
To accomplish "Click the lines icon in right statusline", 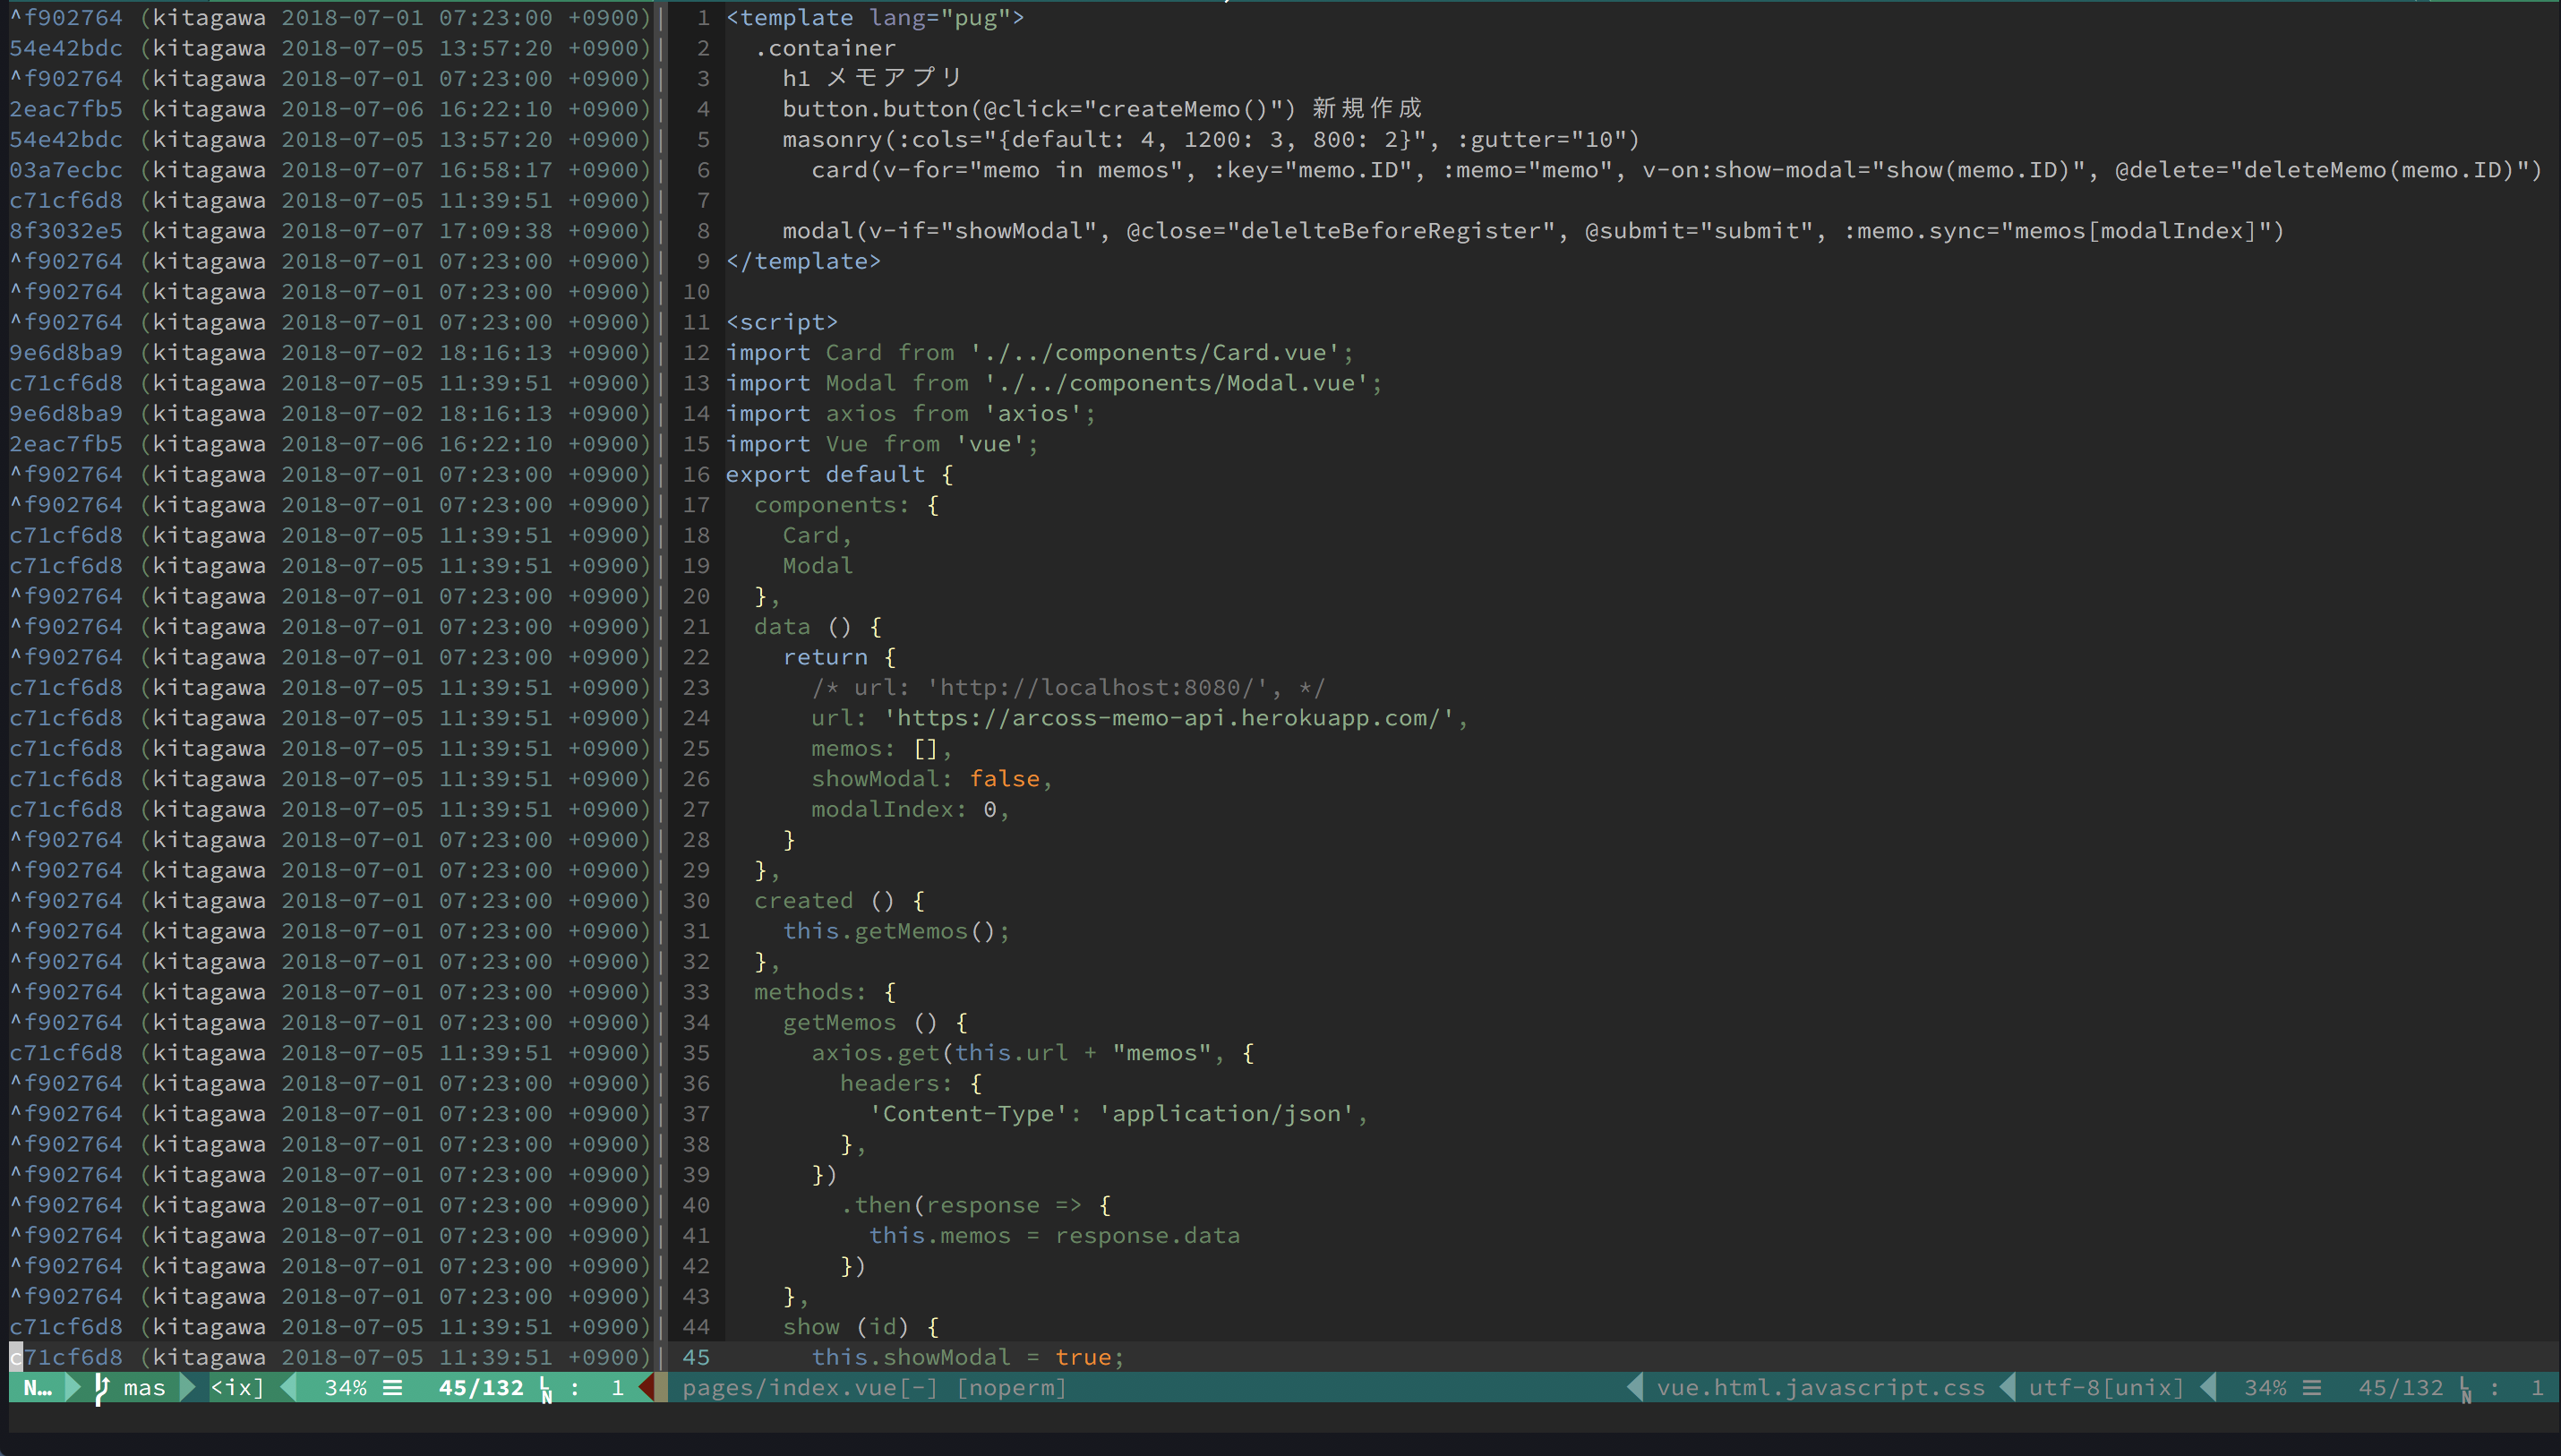I will tap(2312, 1388).
